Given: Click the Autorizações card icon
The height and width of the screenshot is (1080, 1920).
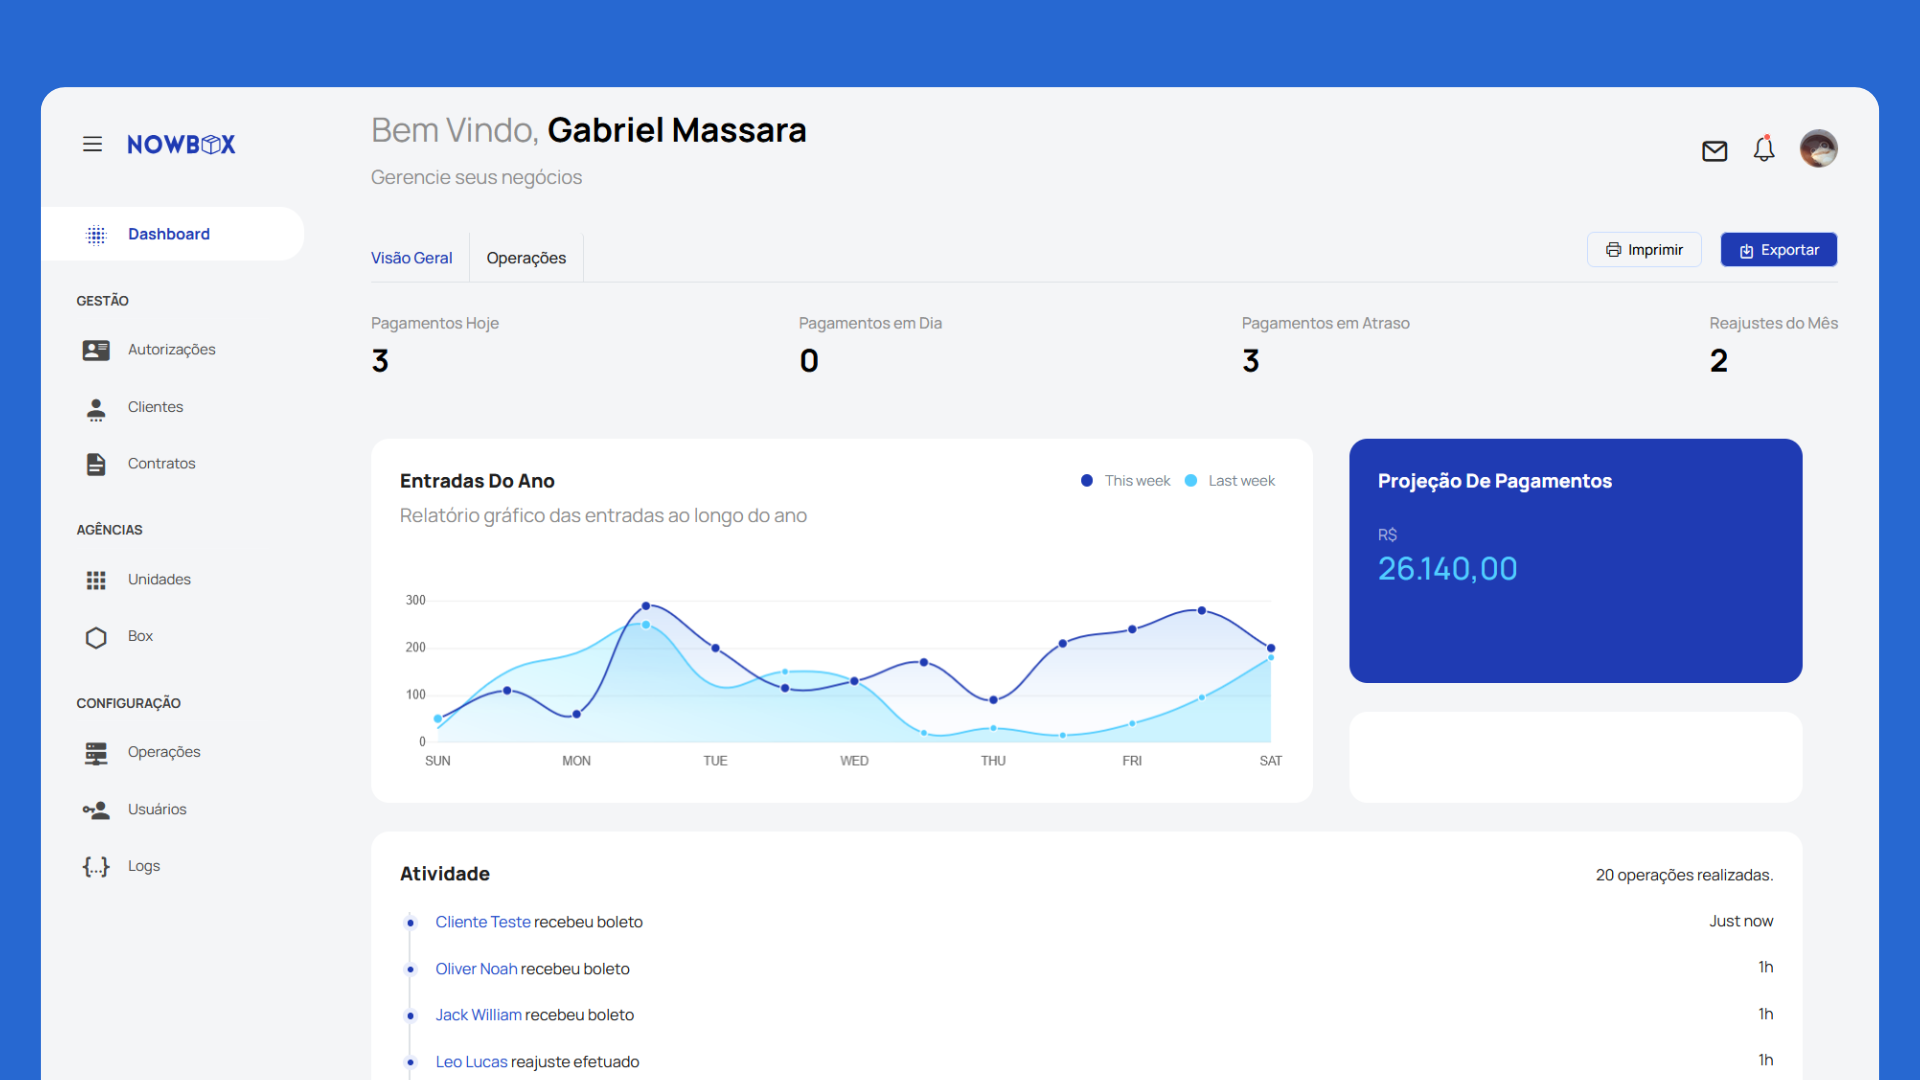Looking at the screenshot, I should pos(96,350).
